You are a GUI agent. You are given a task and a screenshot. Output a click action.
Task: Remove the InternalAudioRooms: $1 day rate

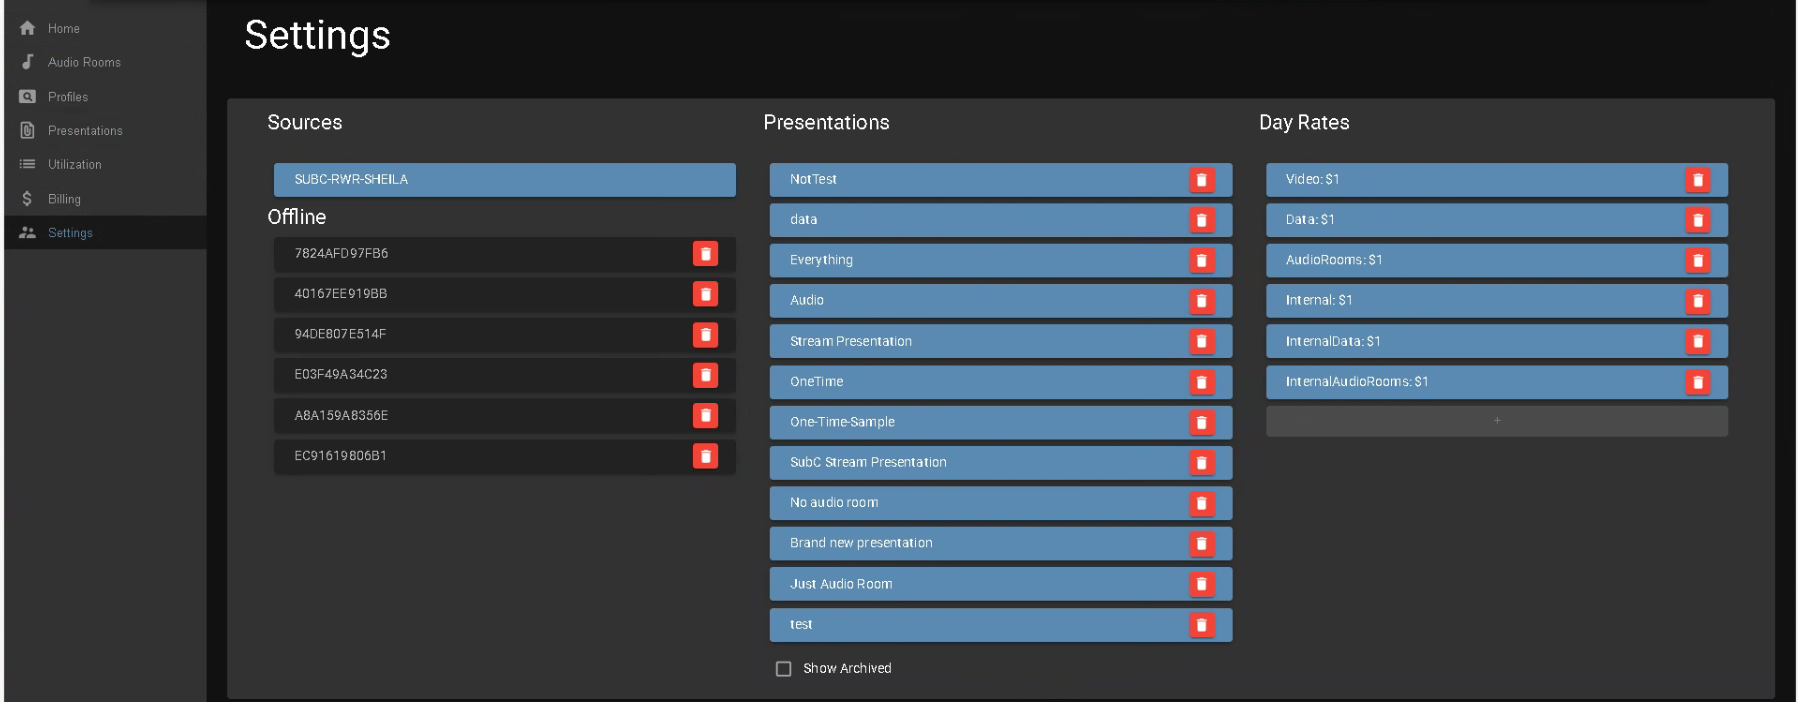click(x=1697, y=382)
